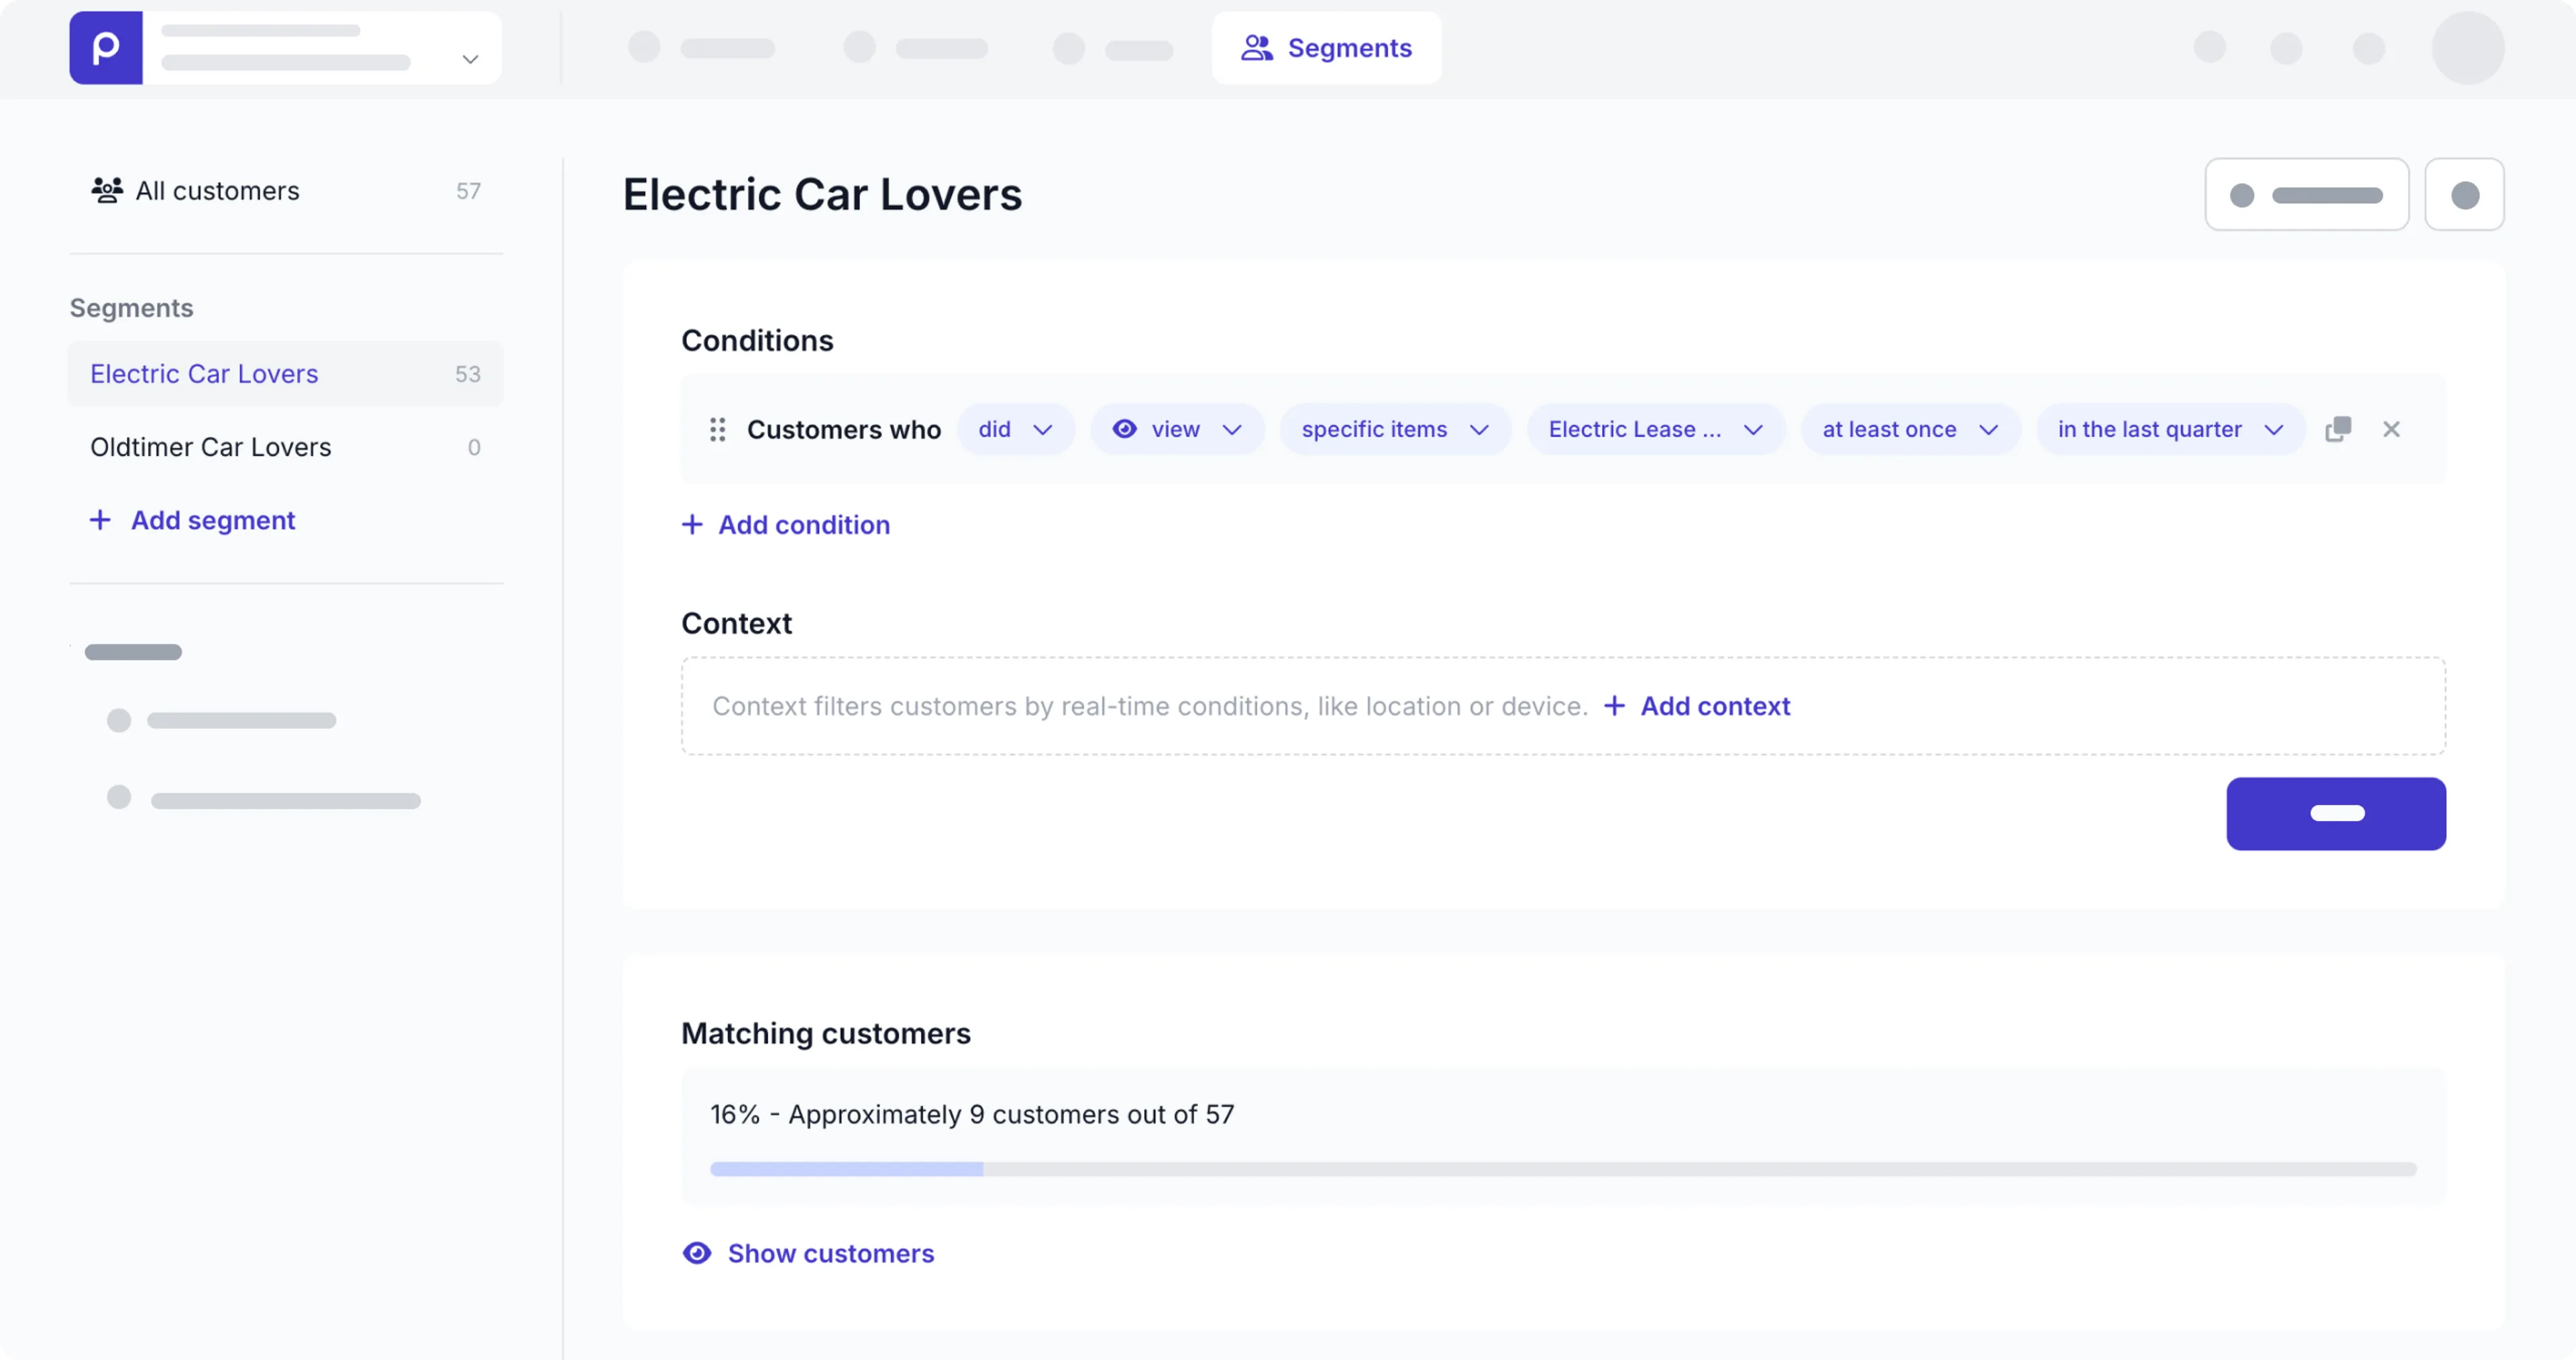
Task: Grab the condition drag handle dots
Action: 717,429
